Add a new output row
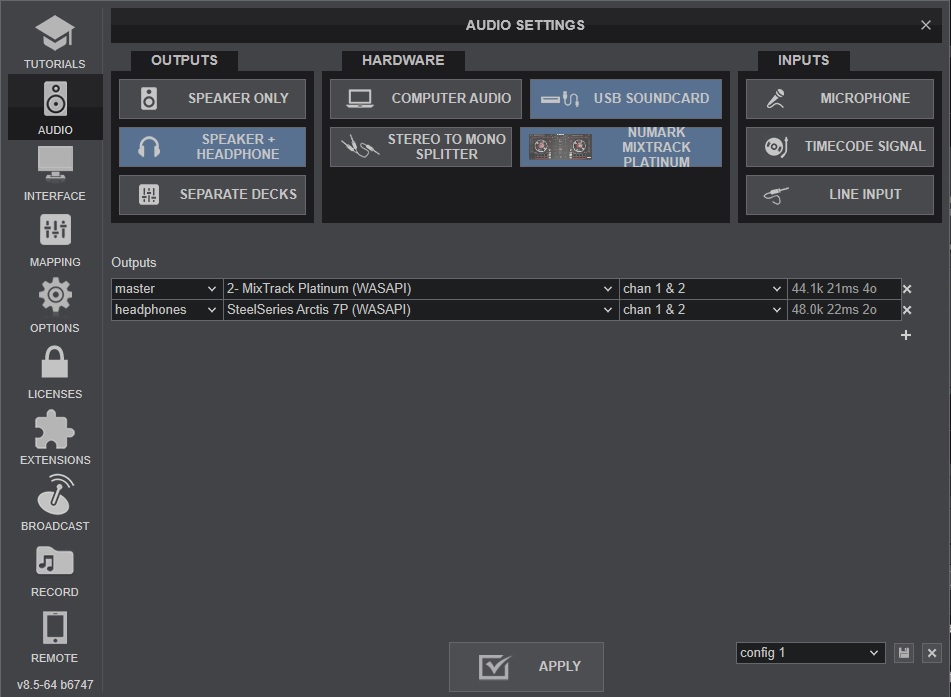951x697 pixels. [x=906, y=335]
